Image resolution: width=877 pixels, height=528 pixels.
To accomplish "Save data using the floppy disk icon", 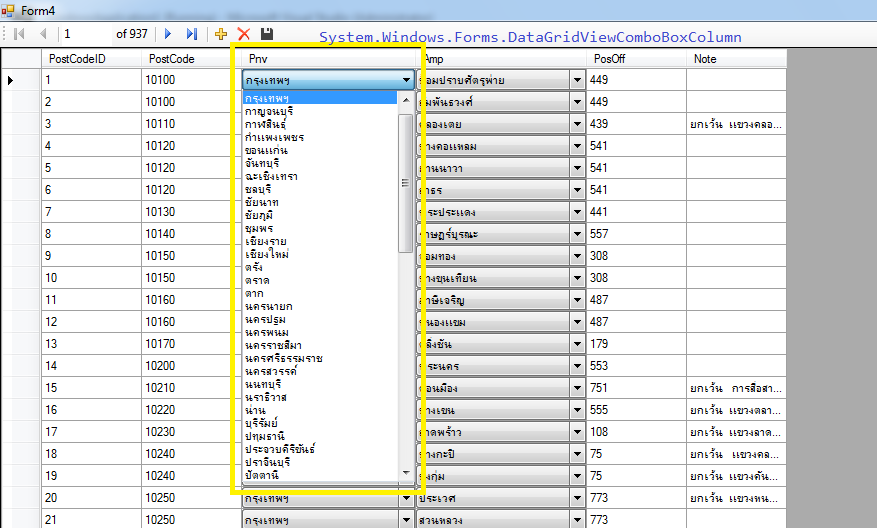I will [267, 34].
